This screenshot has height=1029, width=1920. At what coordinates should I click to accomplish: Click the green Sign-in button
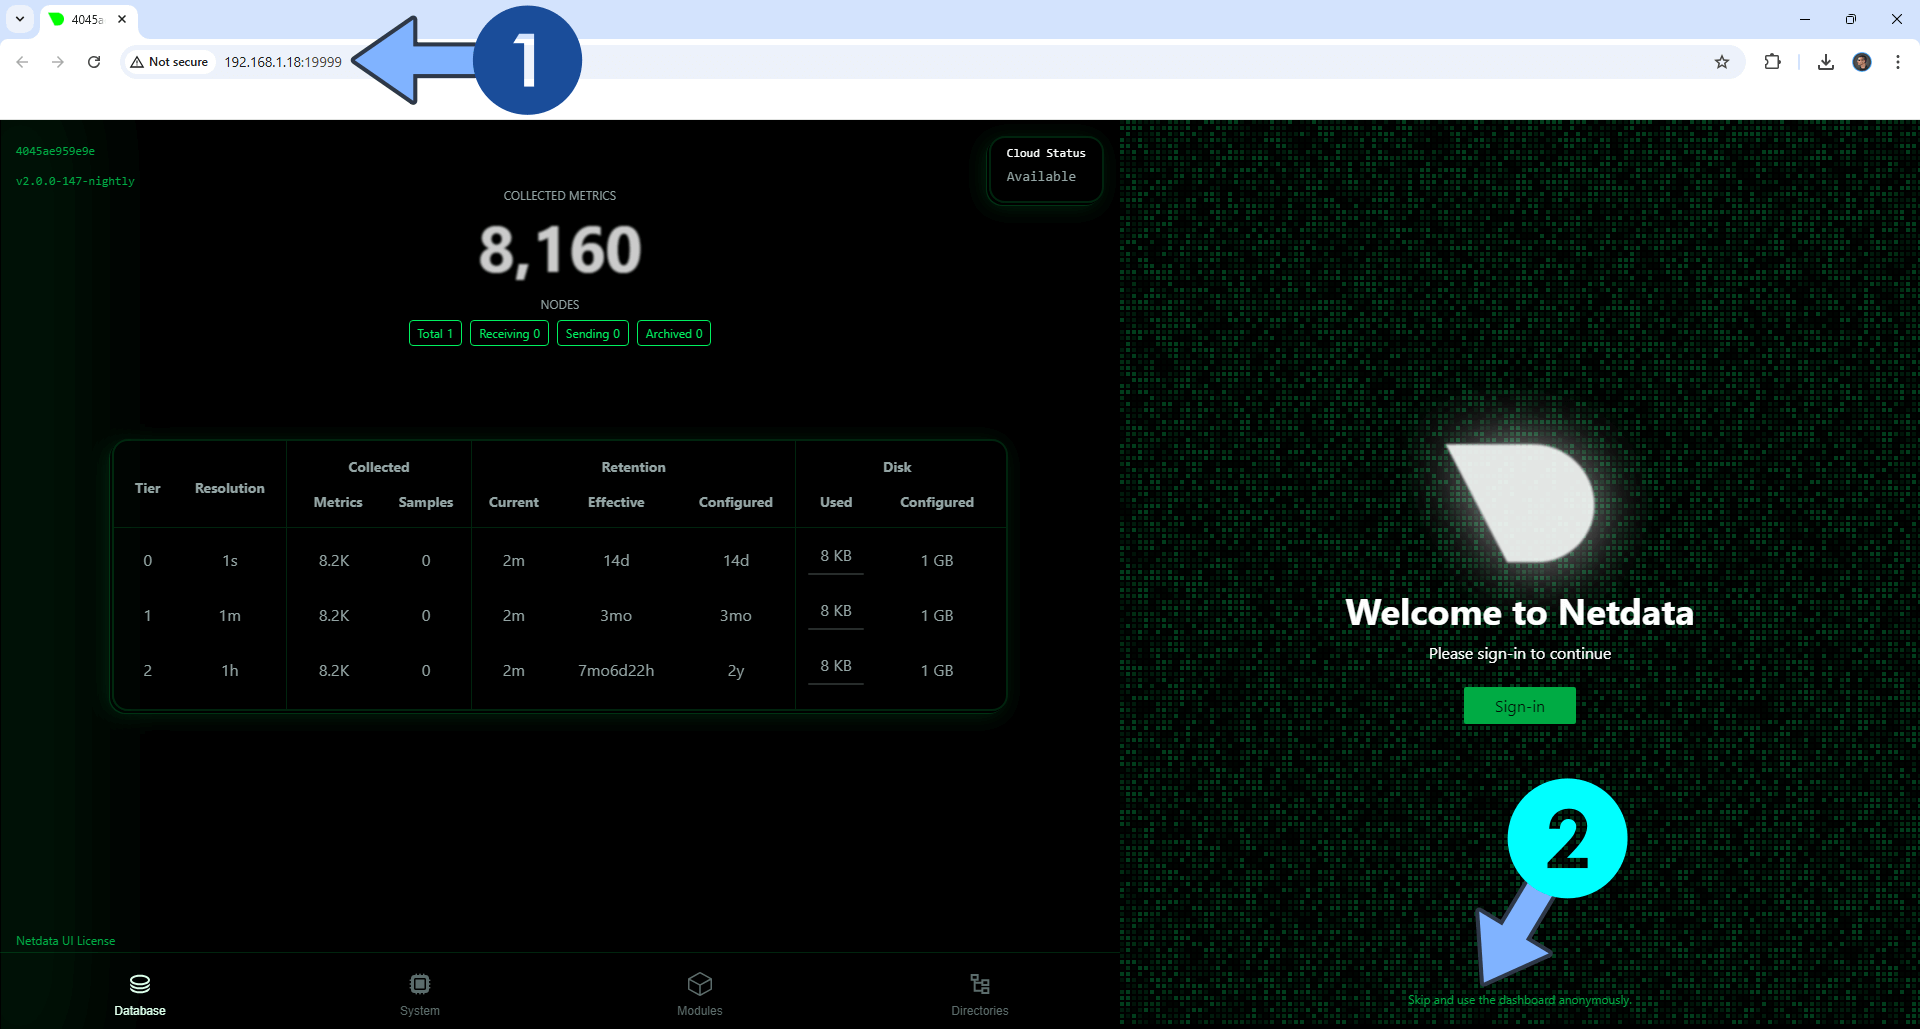tap(1519, 706)
